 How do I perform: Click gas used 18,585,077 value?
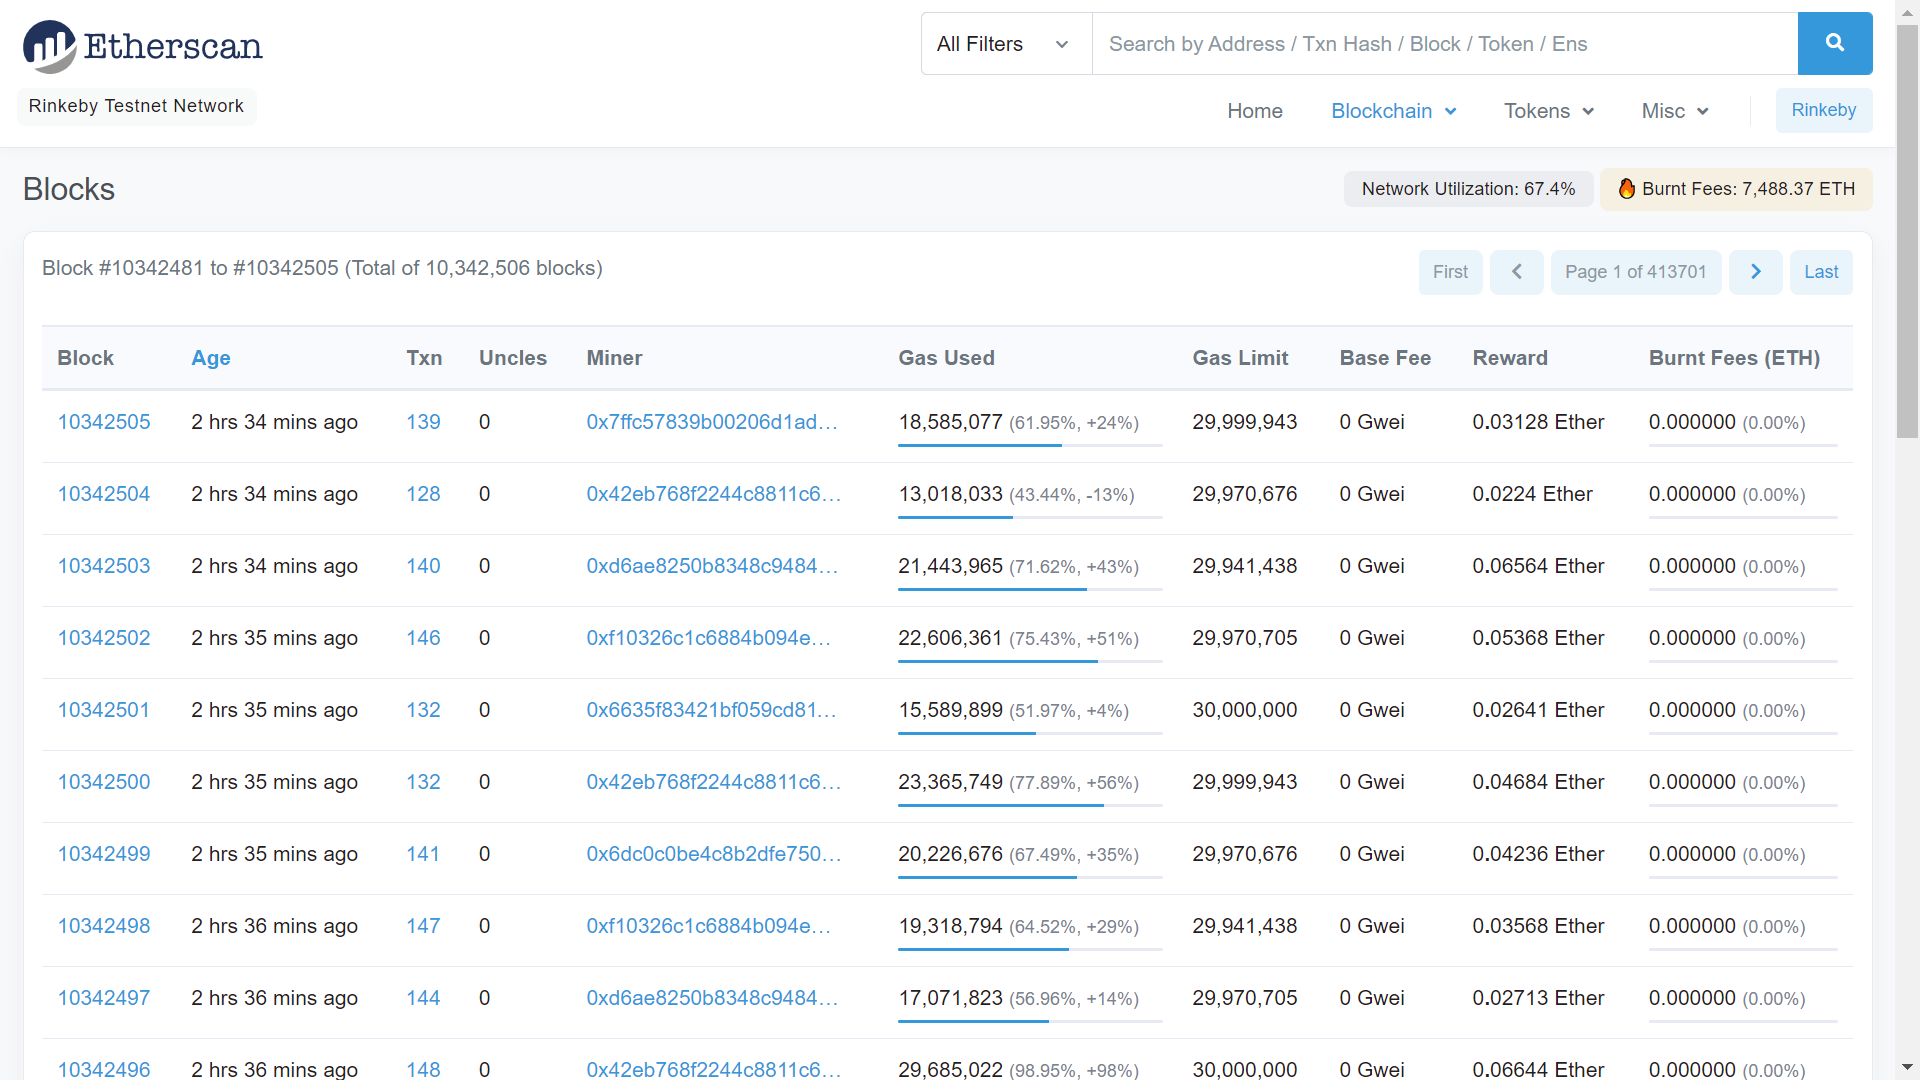point(950,422)
